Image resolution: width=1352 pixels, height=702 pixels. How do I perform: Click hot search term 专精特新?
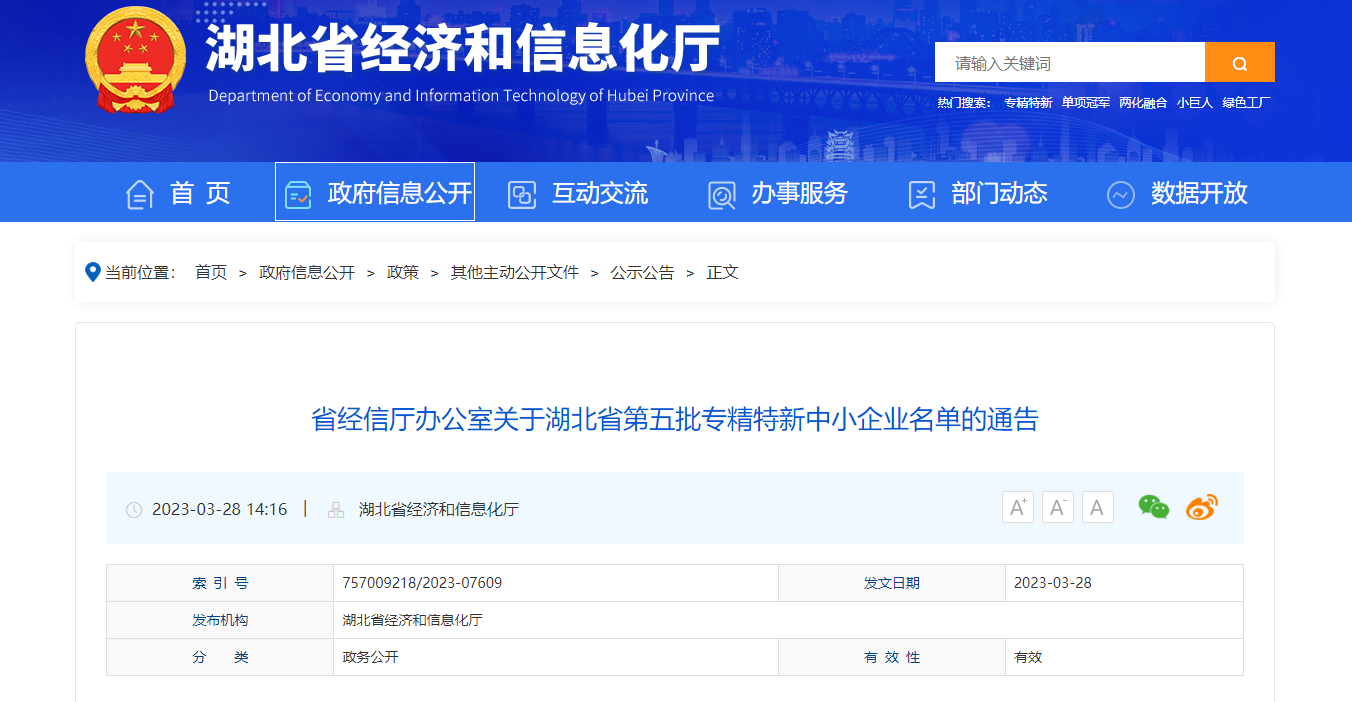(x=1028, y=102)
